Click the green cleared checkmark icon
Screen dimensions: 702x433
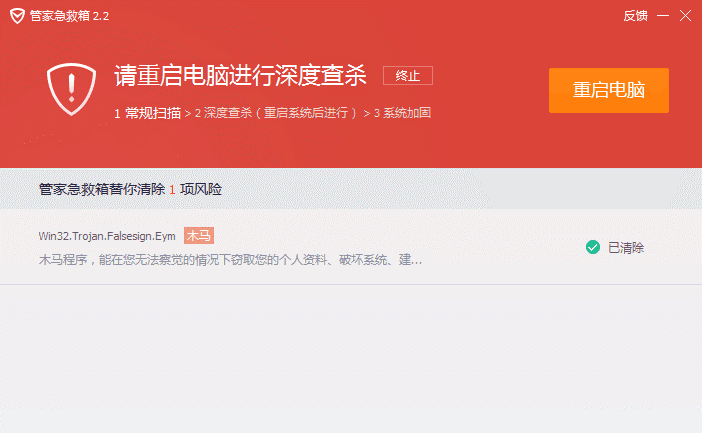click(x=593, y=247)
